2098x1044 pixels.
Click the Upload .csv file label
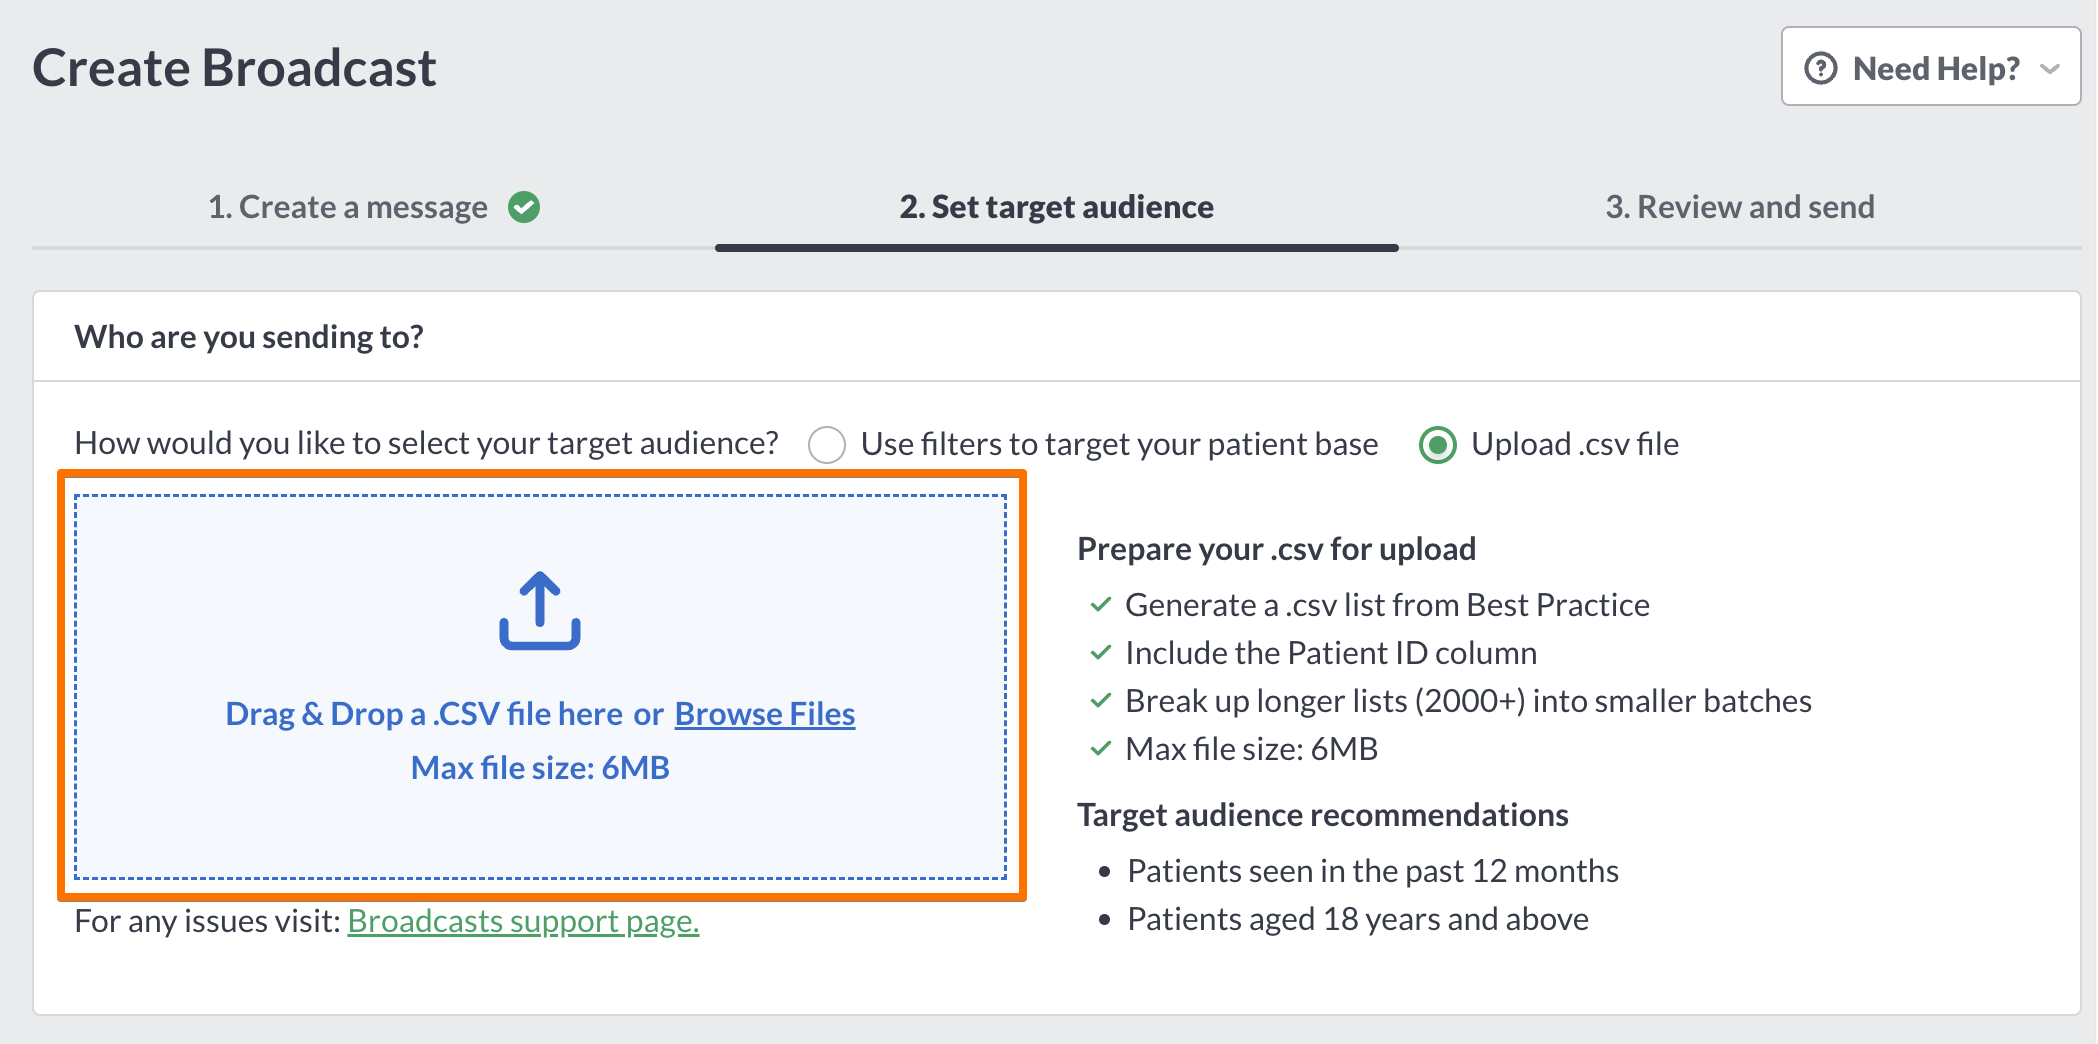(x=1575, y=444)
